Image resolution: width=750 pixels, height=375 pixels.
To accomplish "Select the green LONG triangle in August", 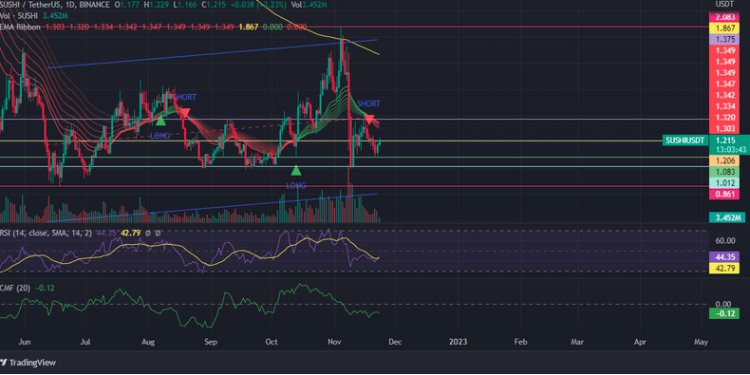I will point(161,120).
